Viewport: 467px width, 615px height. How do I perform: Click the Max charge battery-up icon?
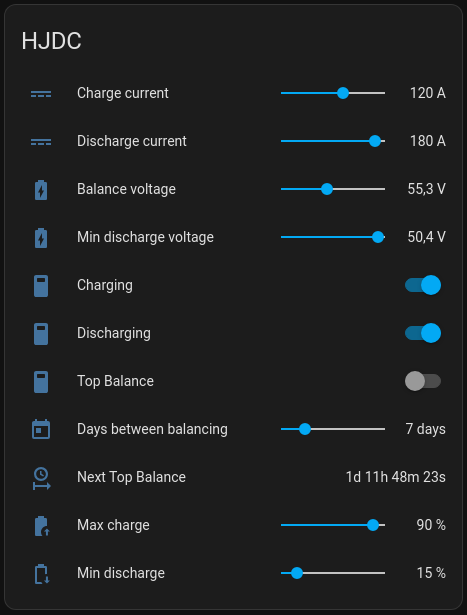click(41, 526)
